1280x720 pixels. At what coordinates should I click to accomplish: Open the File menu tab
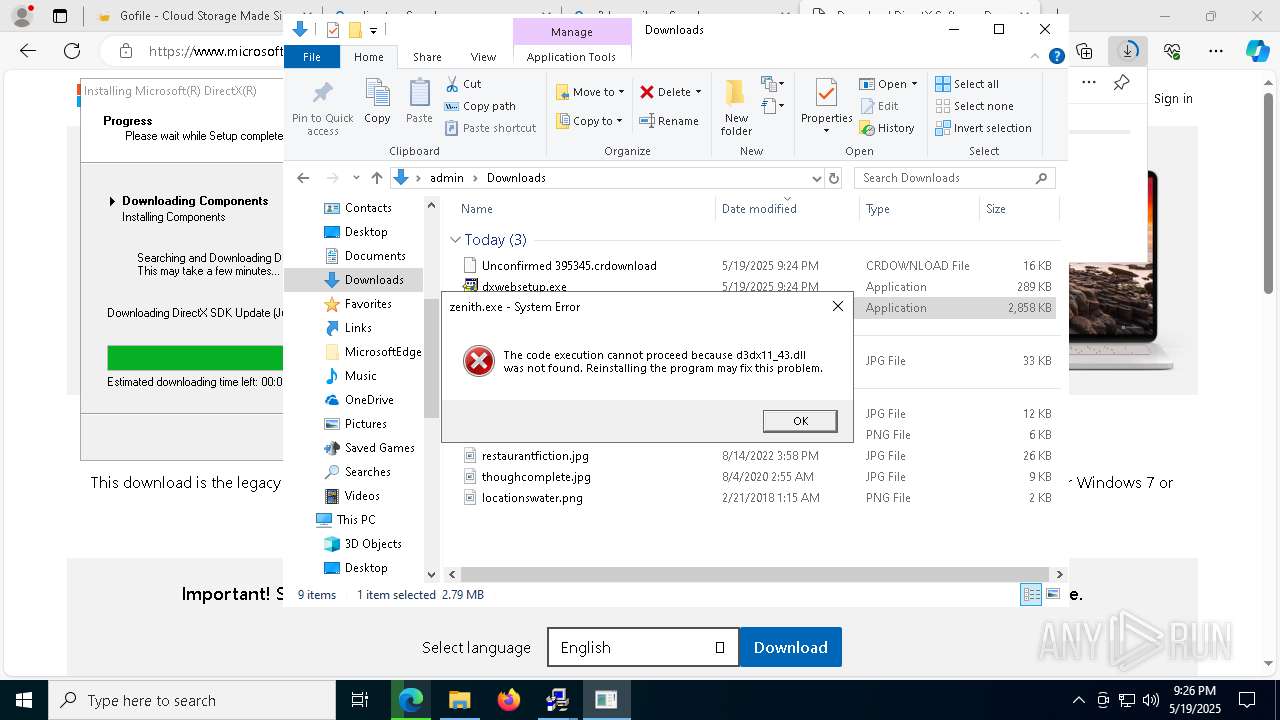(x=312, y=57)
